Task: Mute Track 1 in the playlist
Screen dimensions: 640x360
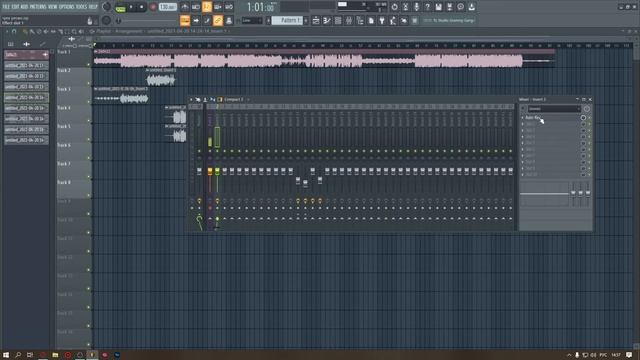Action: point(89,64)
